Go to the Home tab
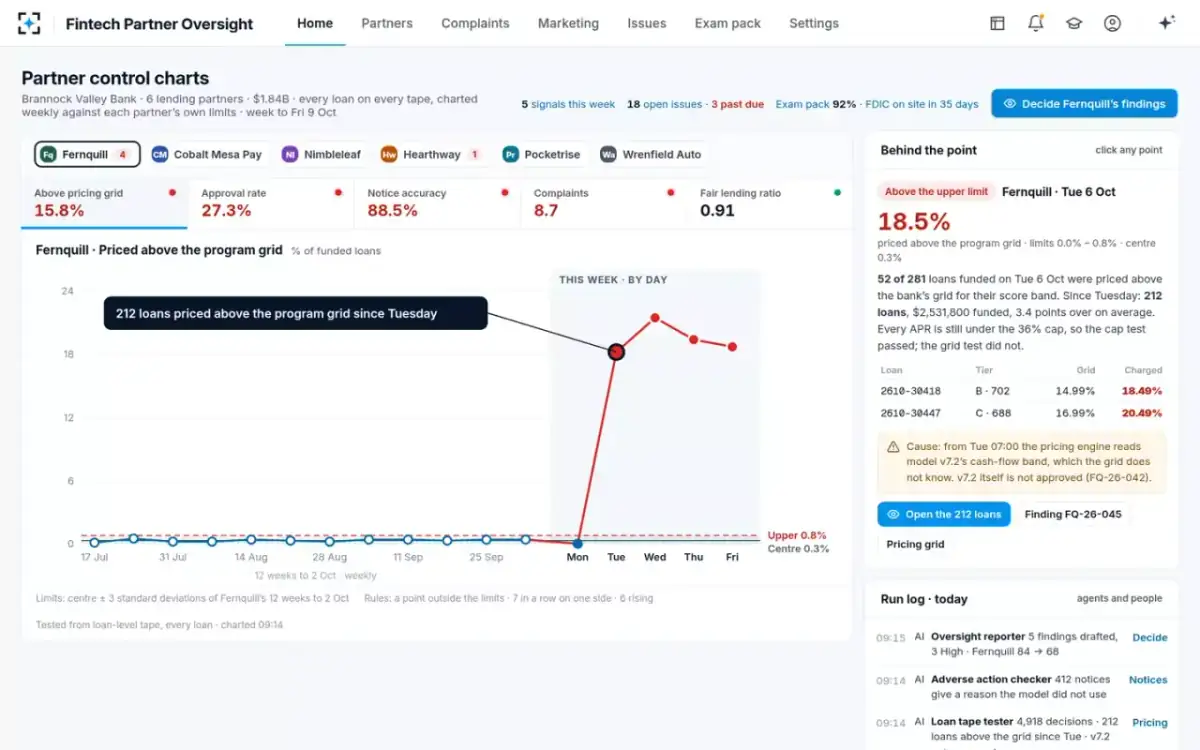This screenshot has width=1200, height=750. coord(315,23)
